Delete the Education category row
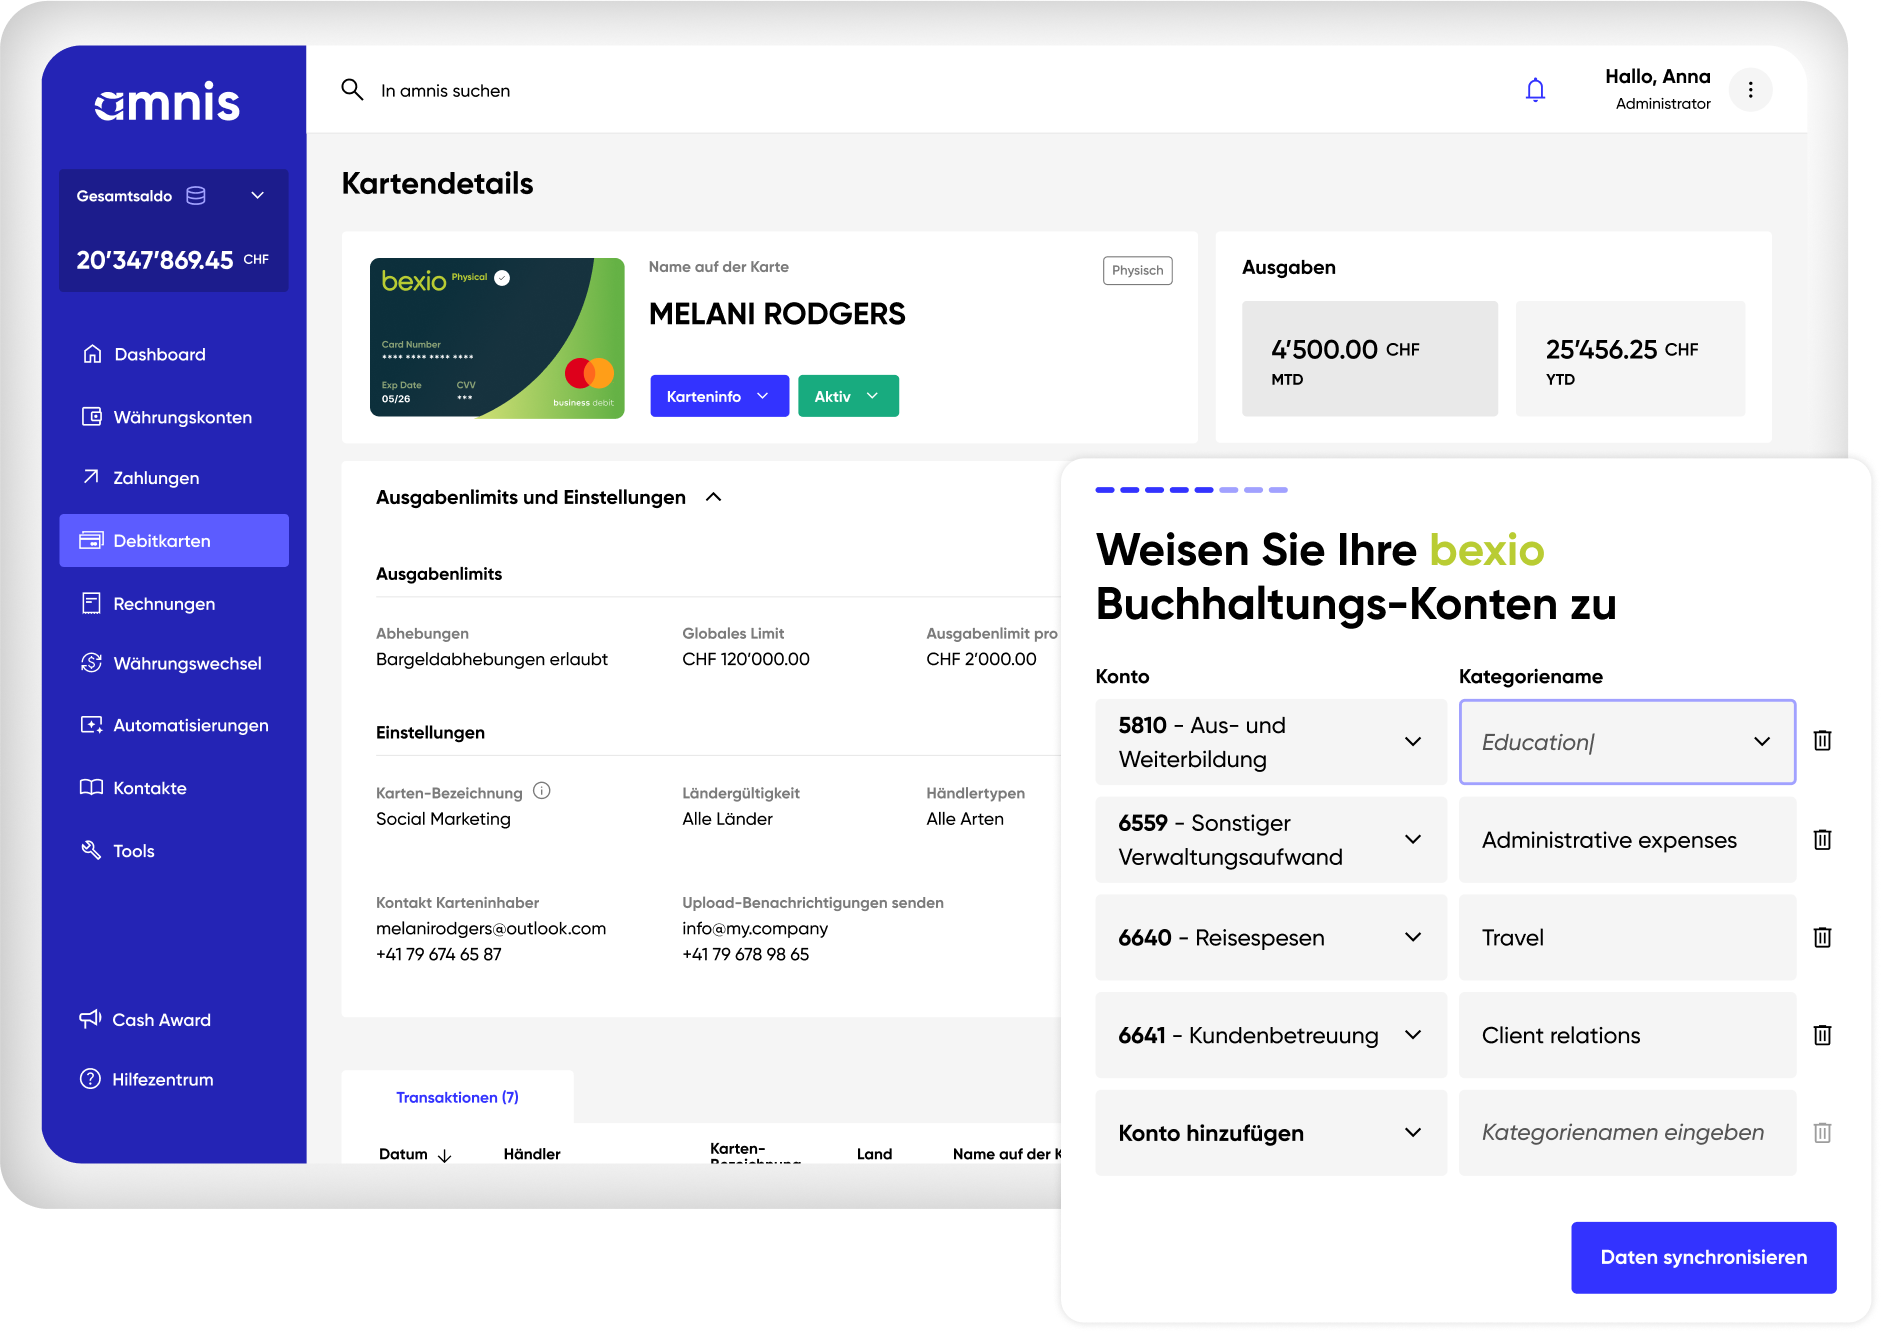The width and height of the screenshot is (1882, 1333). tap(1822, 741)
